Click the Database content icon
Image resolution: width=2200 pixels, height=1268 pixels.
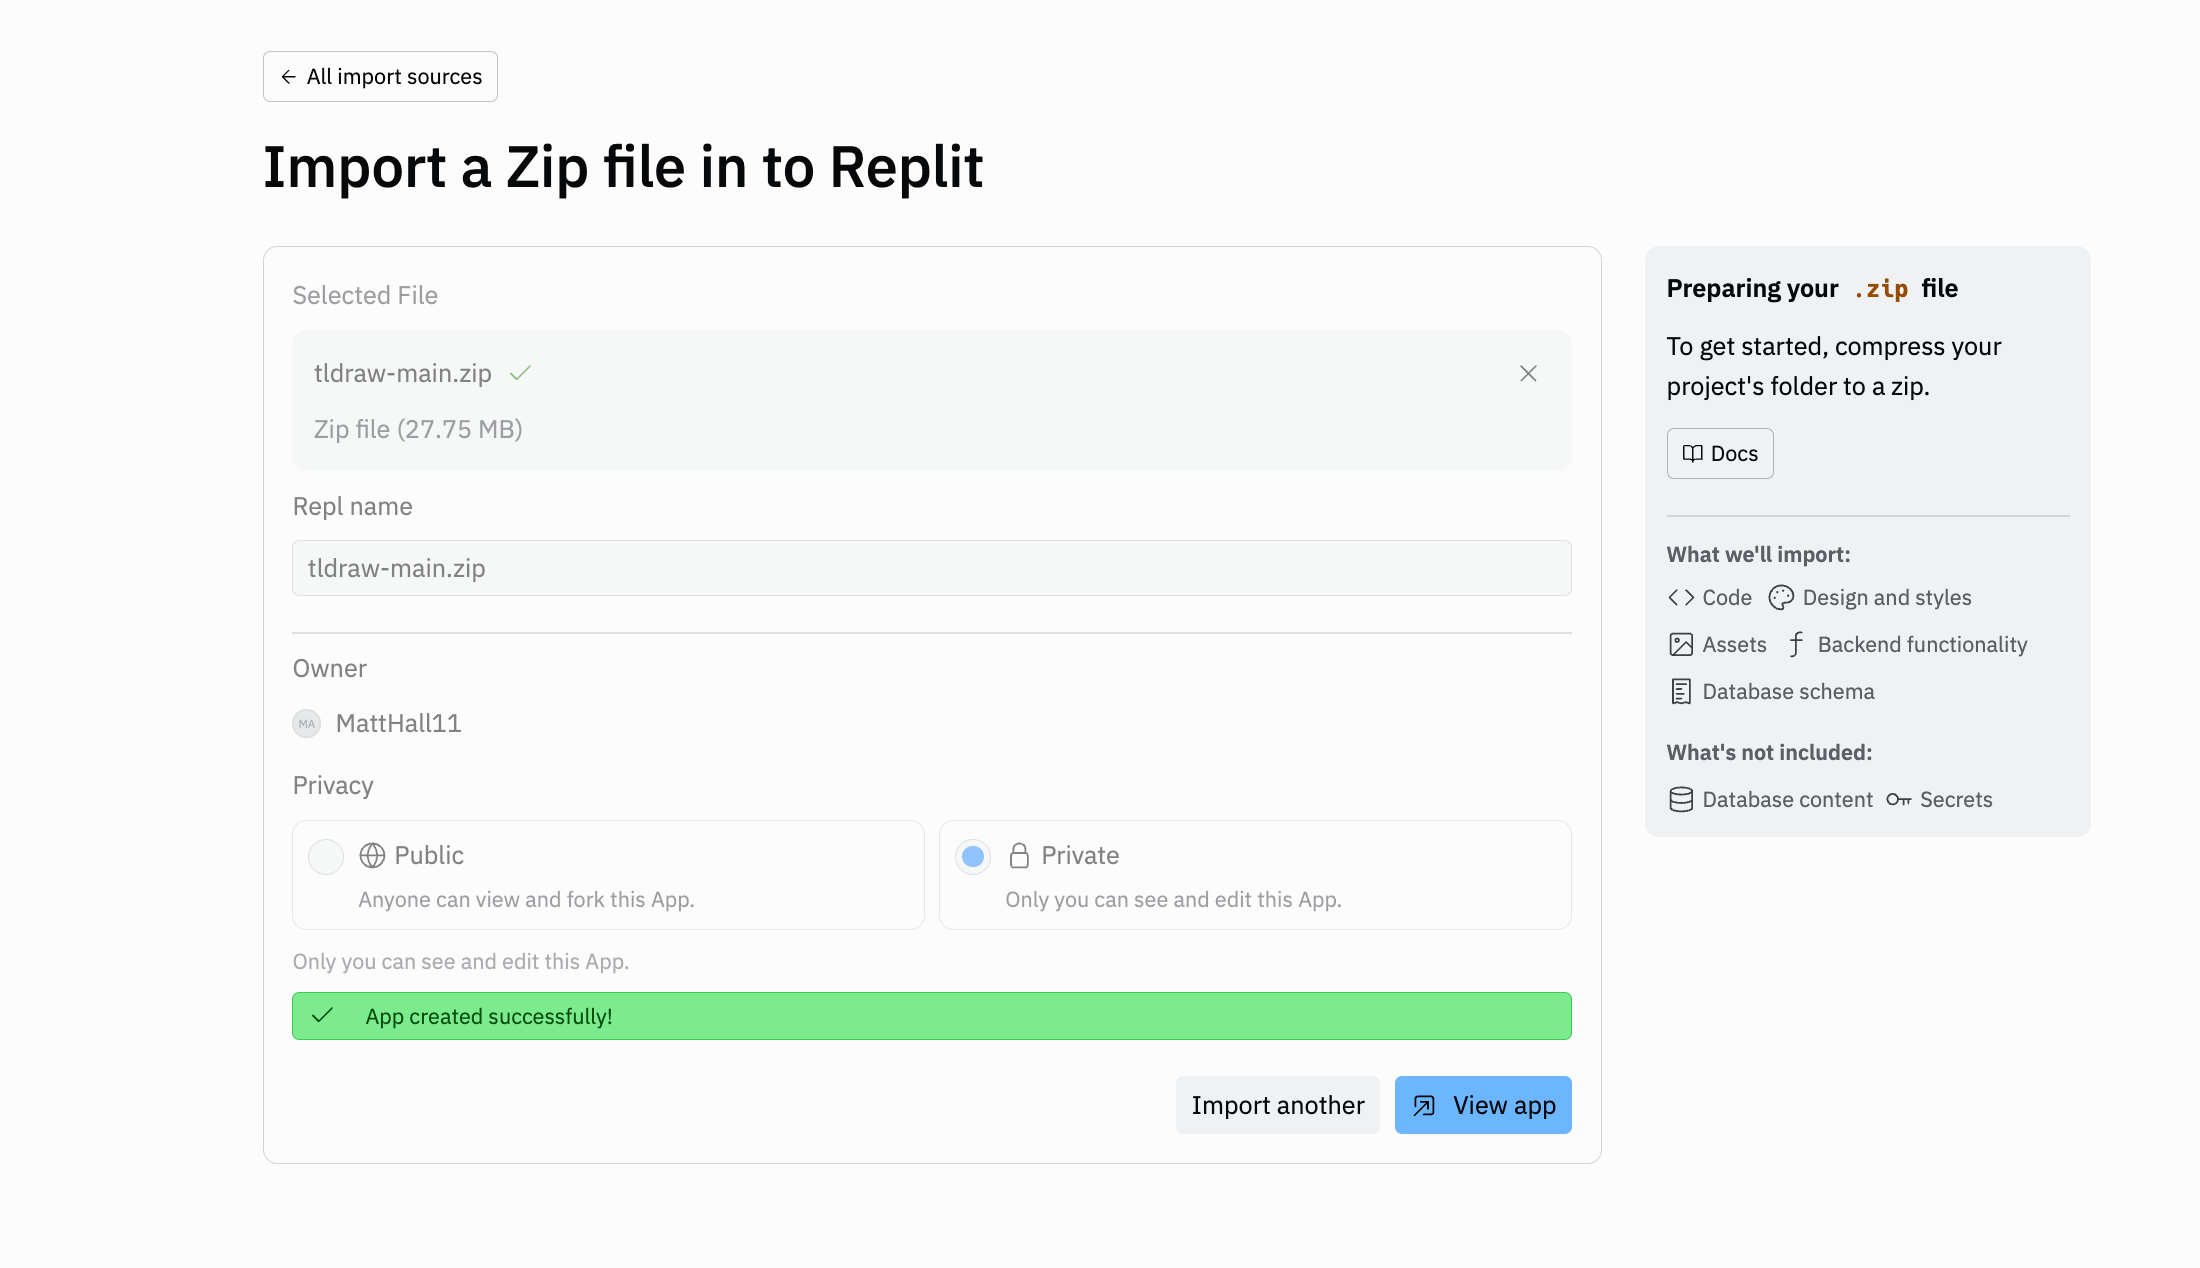1679,799
